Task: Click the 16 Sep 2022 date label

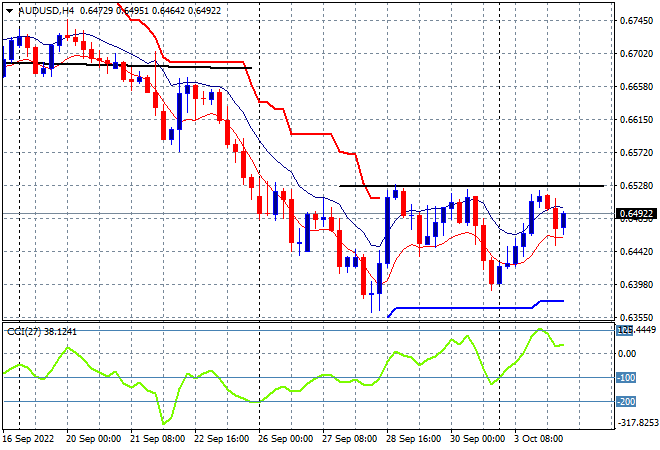Action: point(28,439)
